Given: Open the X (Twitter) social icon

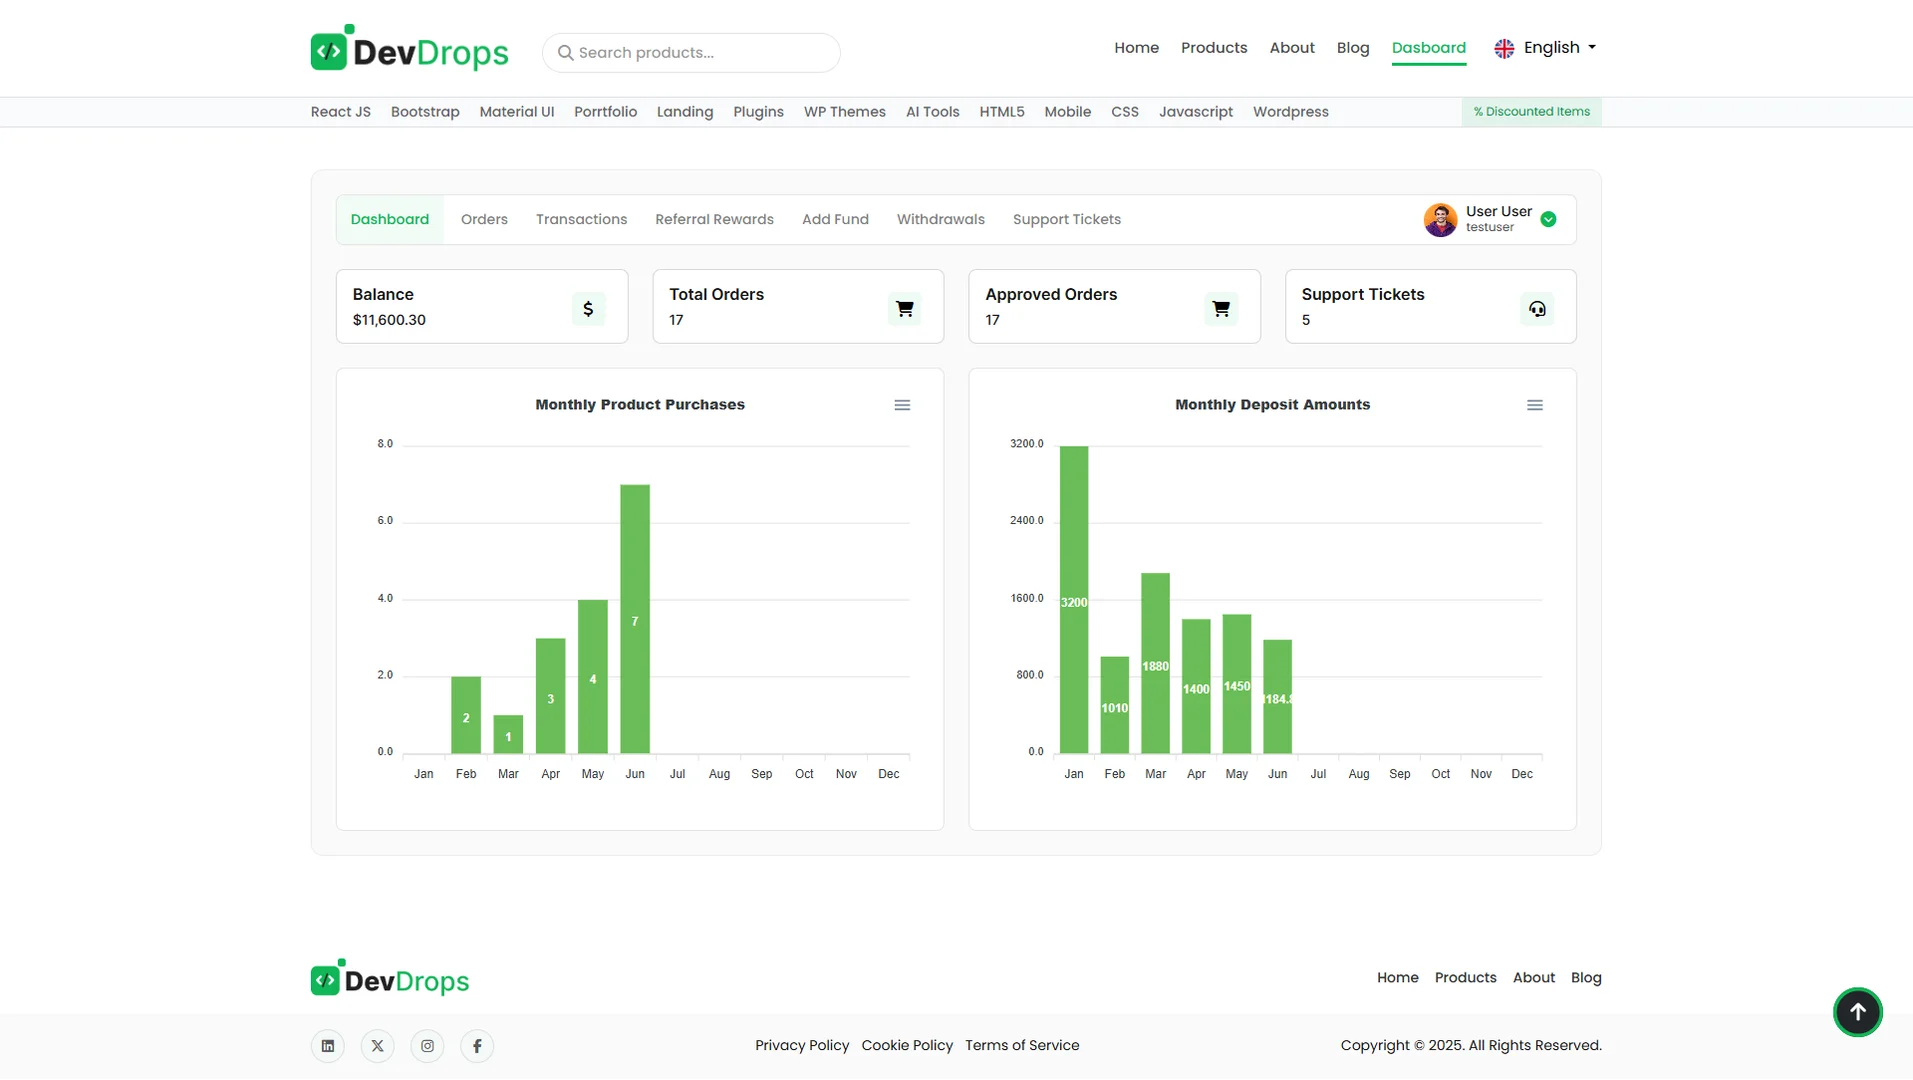Looking at the screenshot, I should pyautogui.click(x=377, y=1046).
